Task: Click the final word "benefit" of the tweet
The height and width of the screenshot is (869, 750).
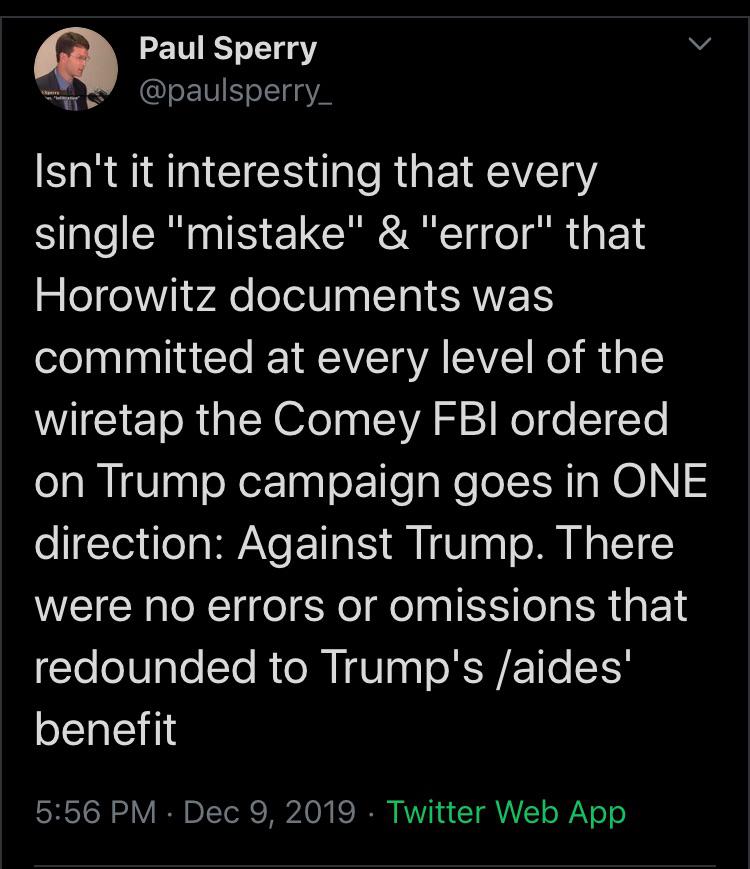Action: click(105, 729)
